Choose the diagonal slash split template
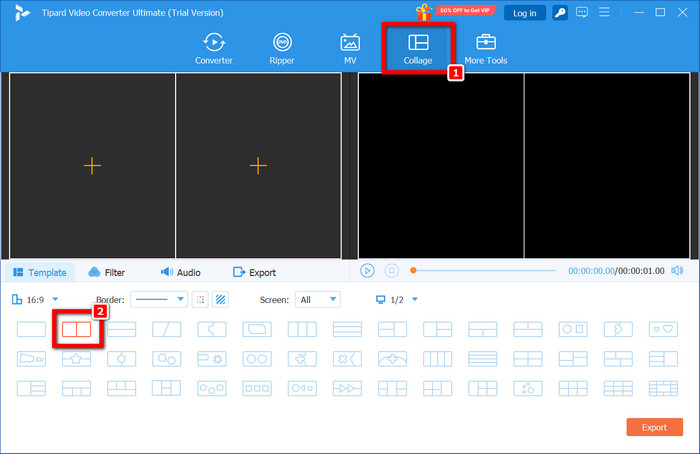This screenshot has width=700, height=454. click(167, 329)
